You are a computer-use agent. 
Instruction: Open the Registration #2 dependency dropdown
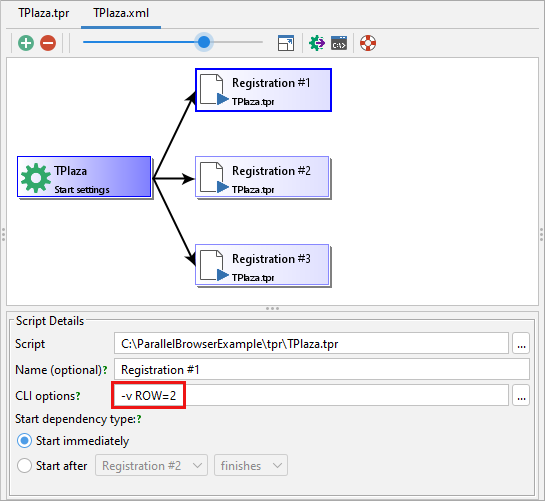152,465
